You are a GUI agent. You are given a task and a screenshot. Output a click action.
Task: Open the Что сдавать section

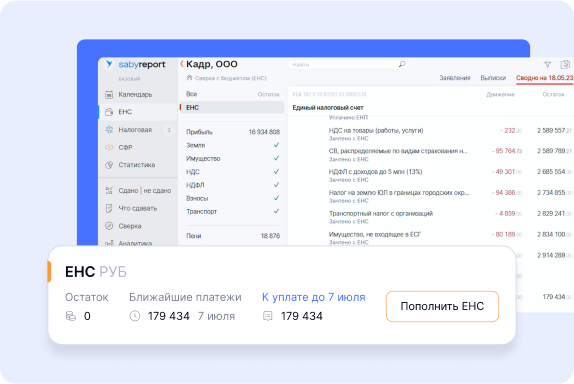(x=138, y=208)
